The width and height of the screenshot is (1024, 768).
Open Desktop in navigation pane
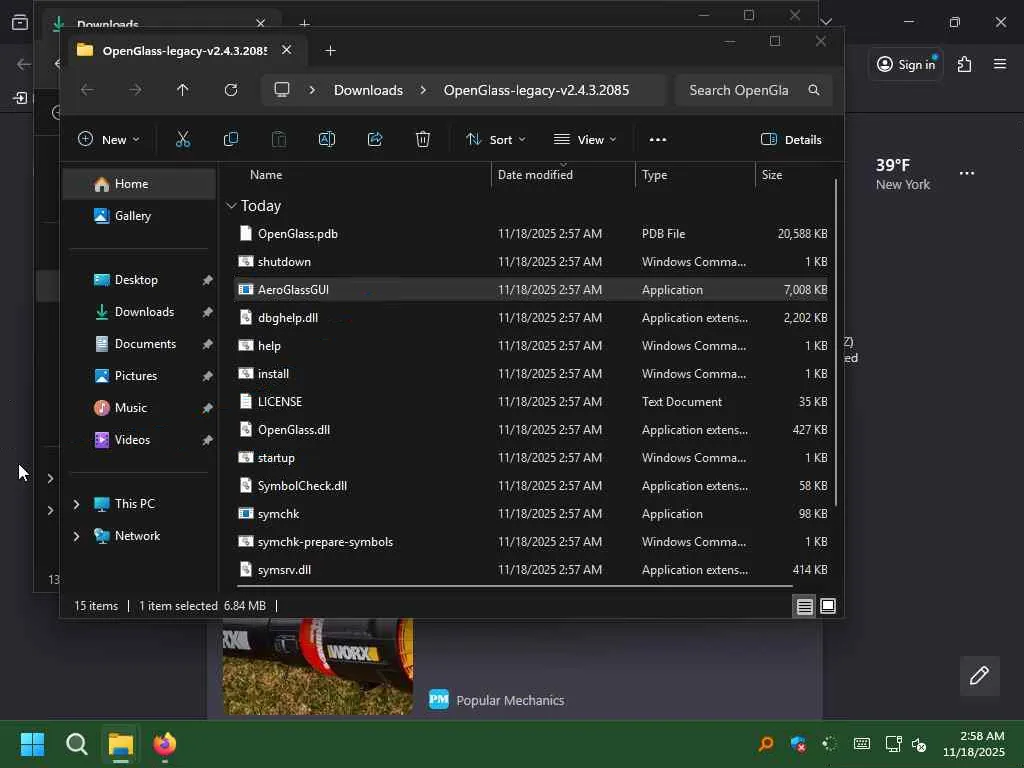(139, 280)
